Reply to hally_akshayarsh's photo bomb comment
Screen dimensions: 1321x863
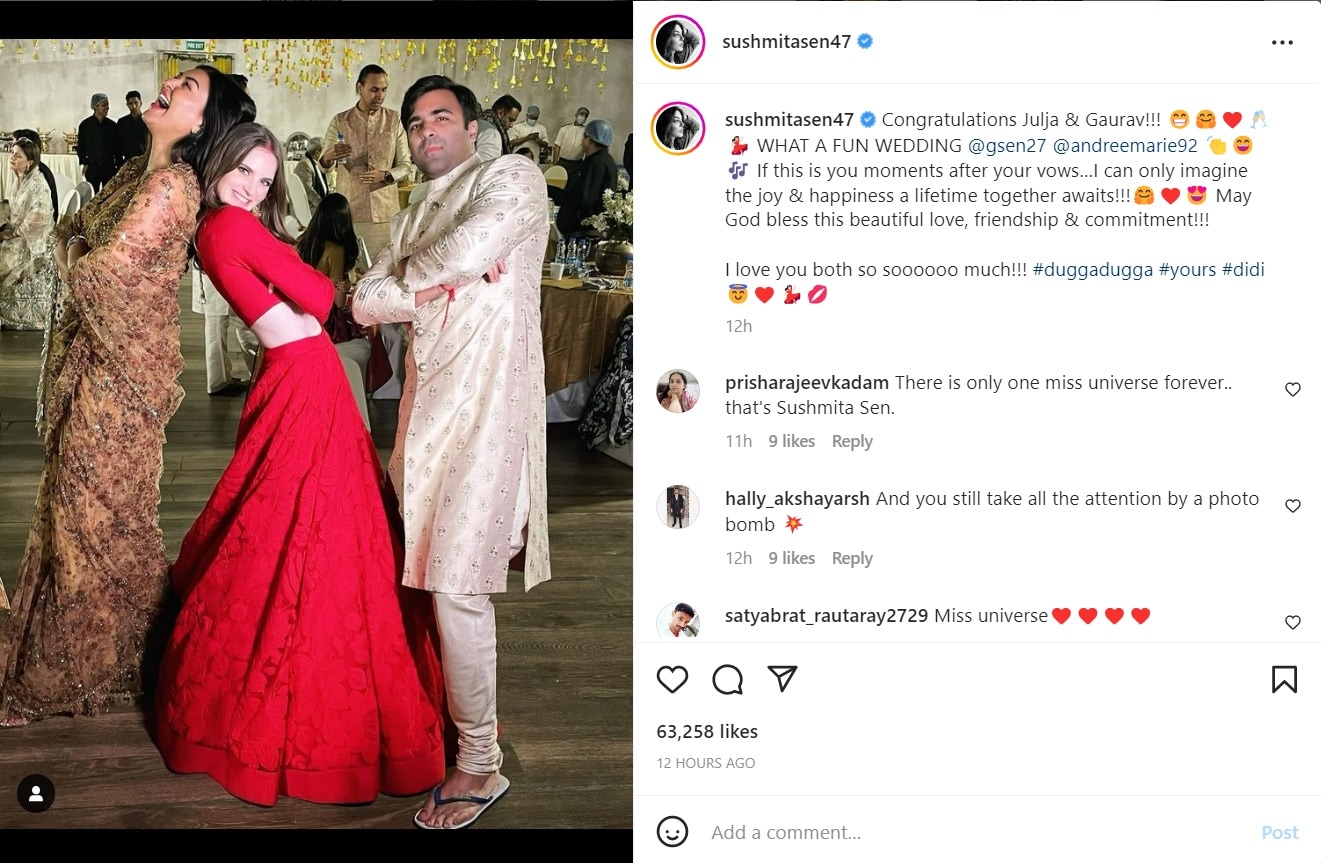pyautogui.click(x=852, y=558)
